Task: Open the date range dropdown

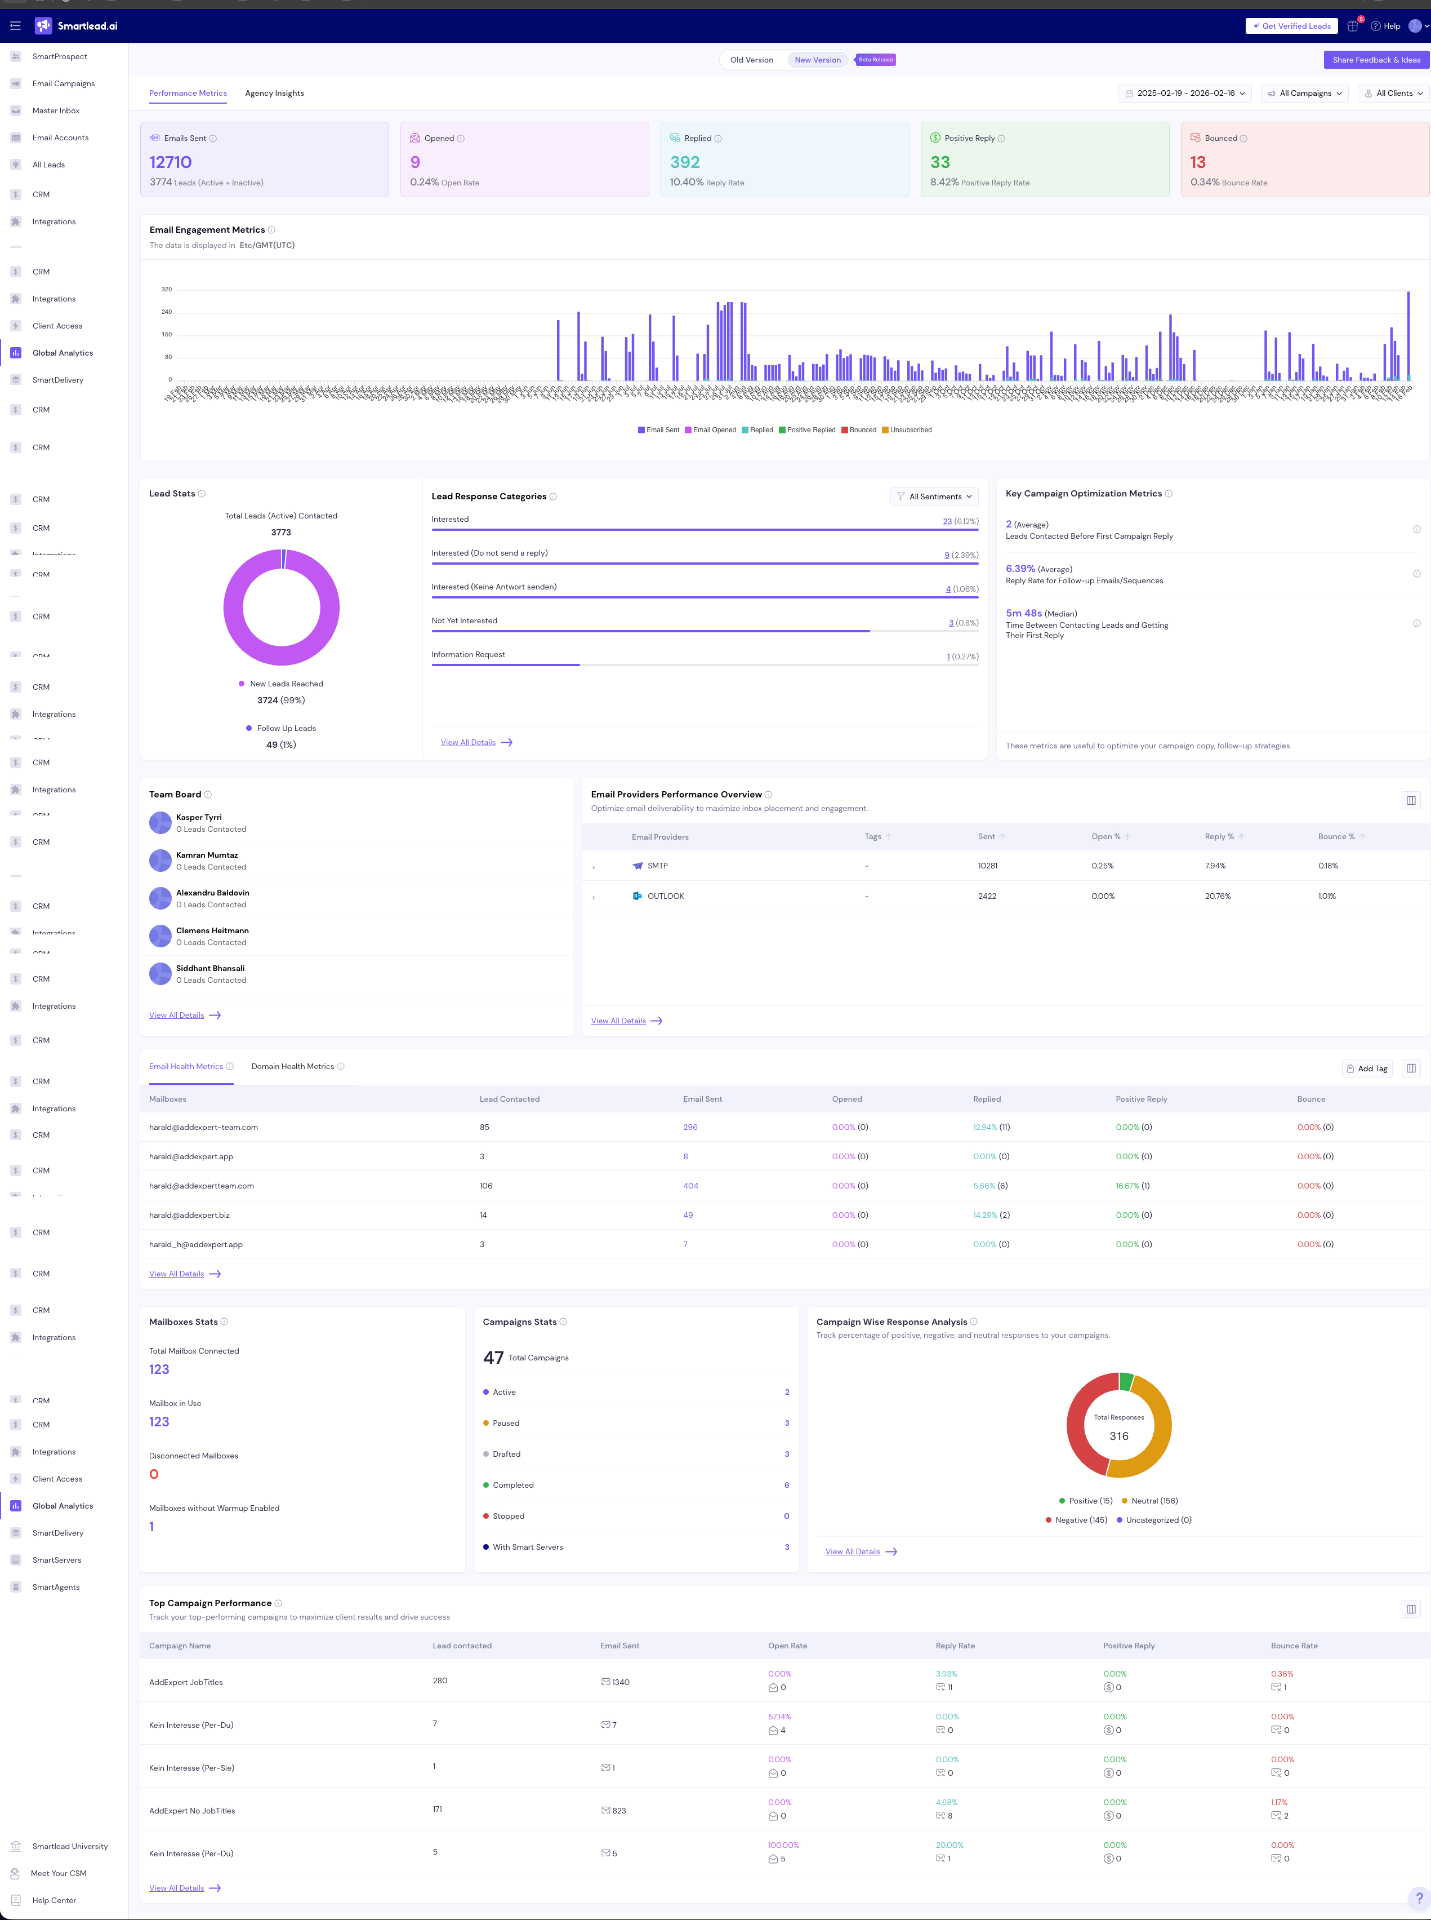Action: [1186, 93]
